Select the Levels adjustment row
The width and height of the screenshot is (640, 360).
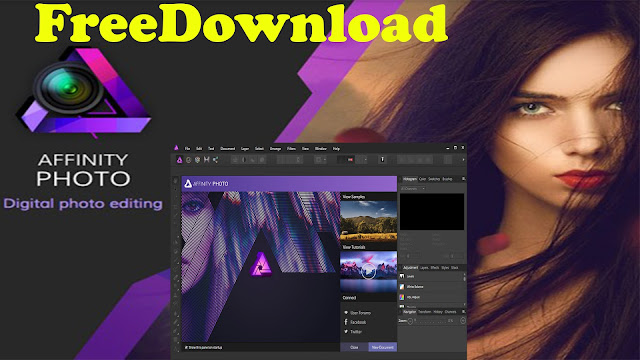pyautogui.click(x=431, y=276)
